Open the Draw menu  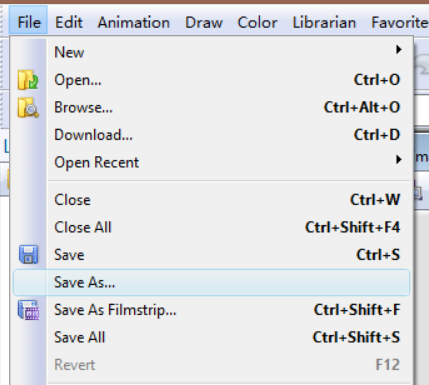(204, 22)
